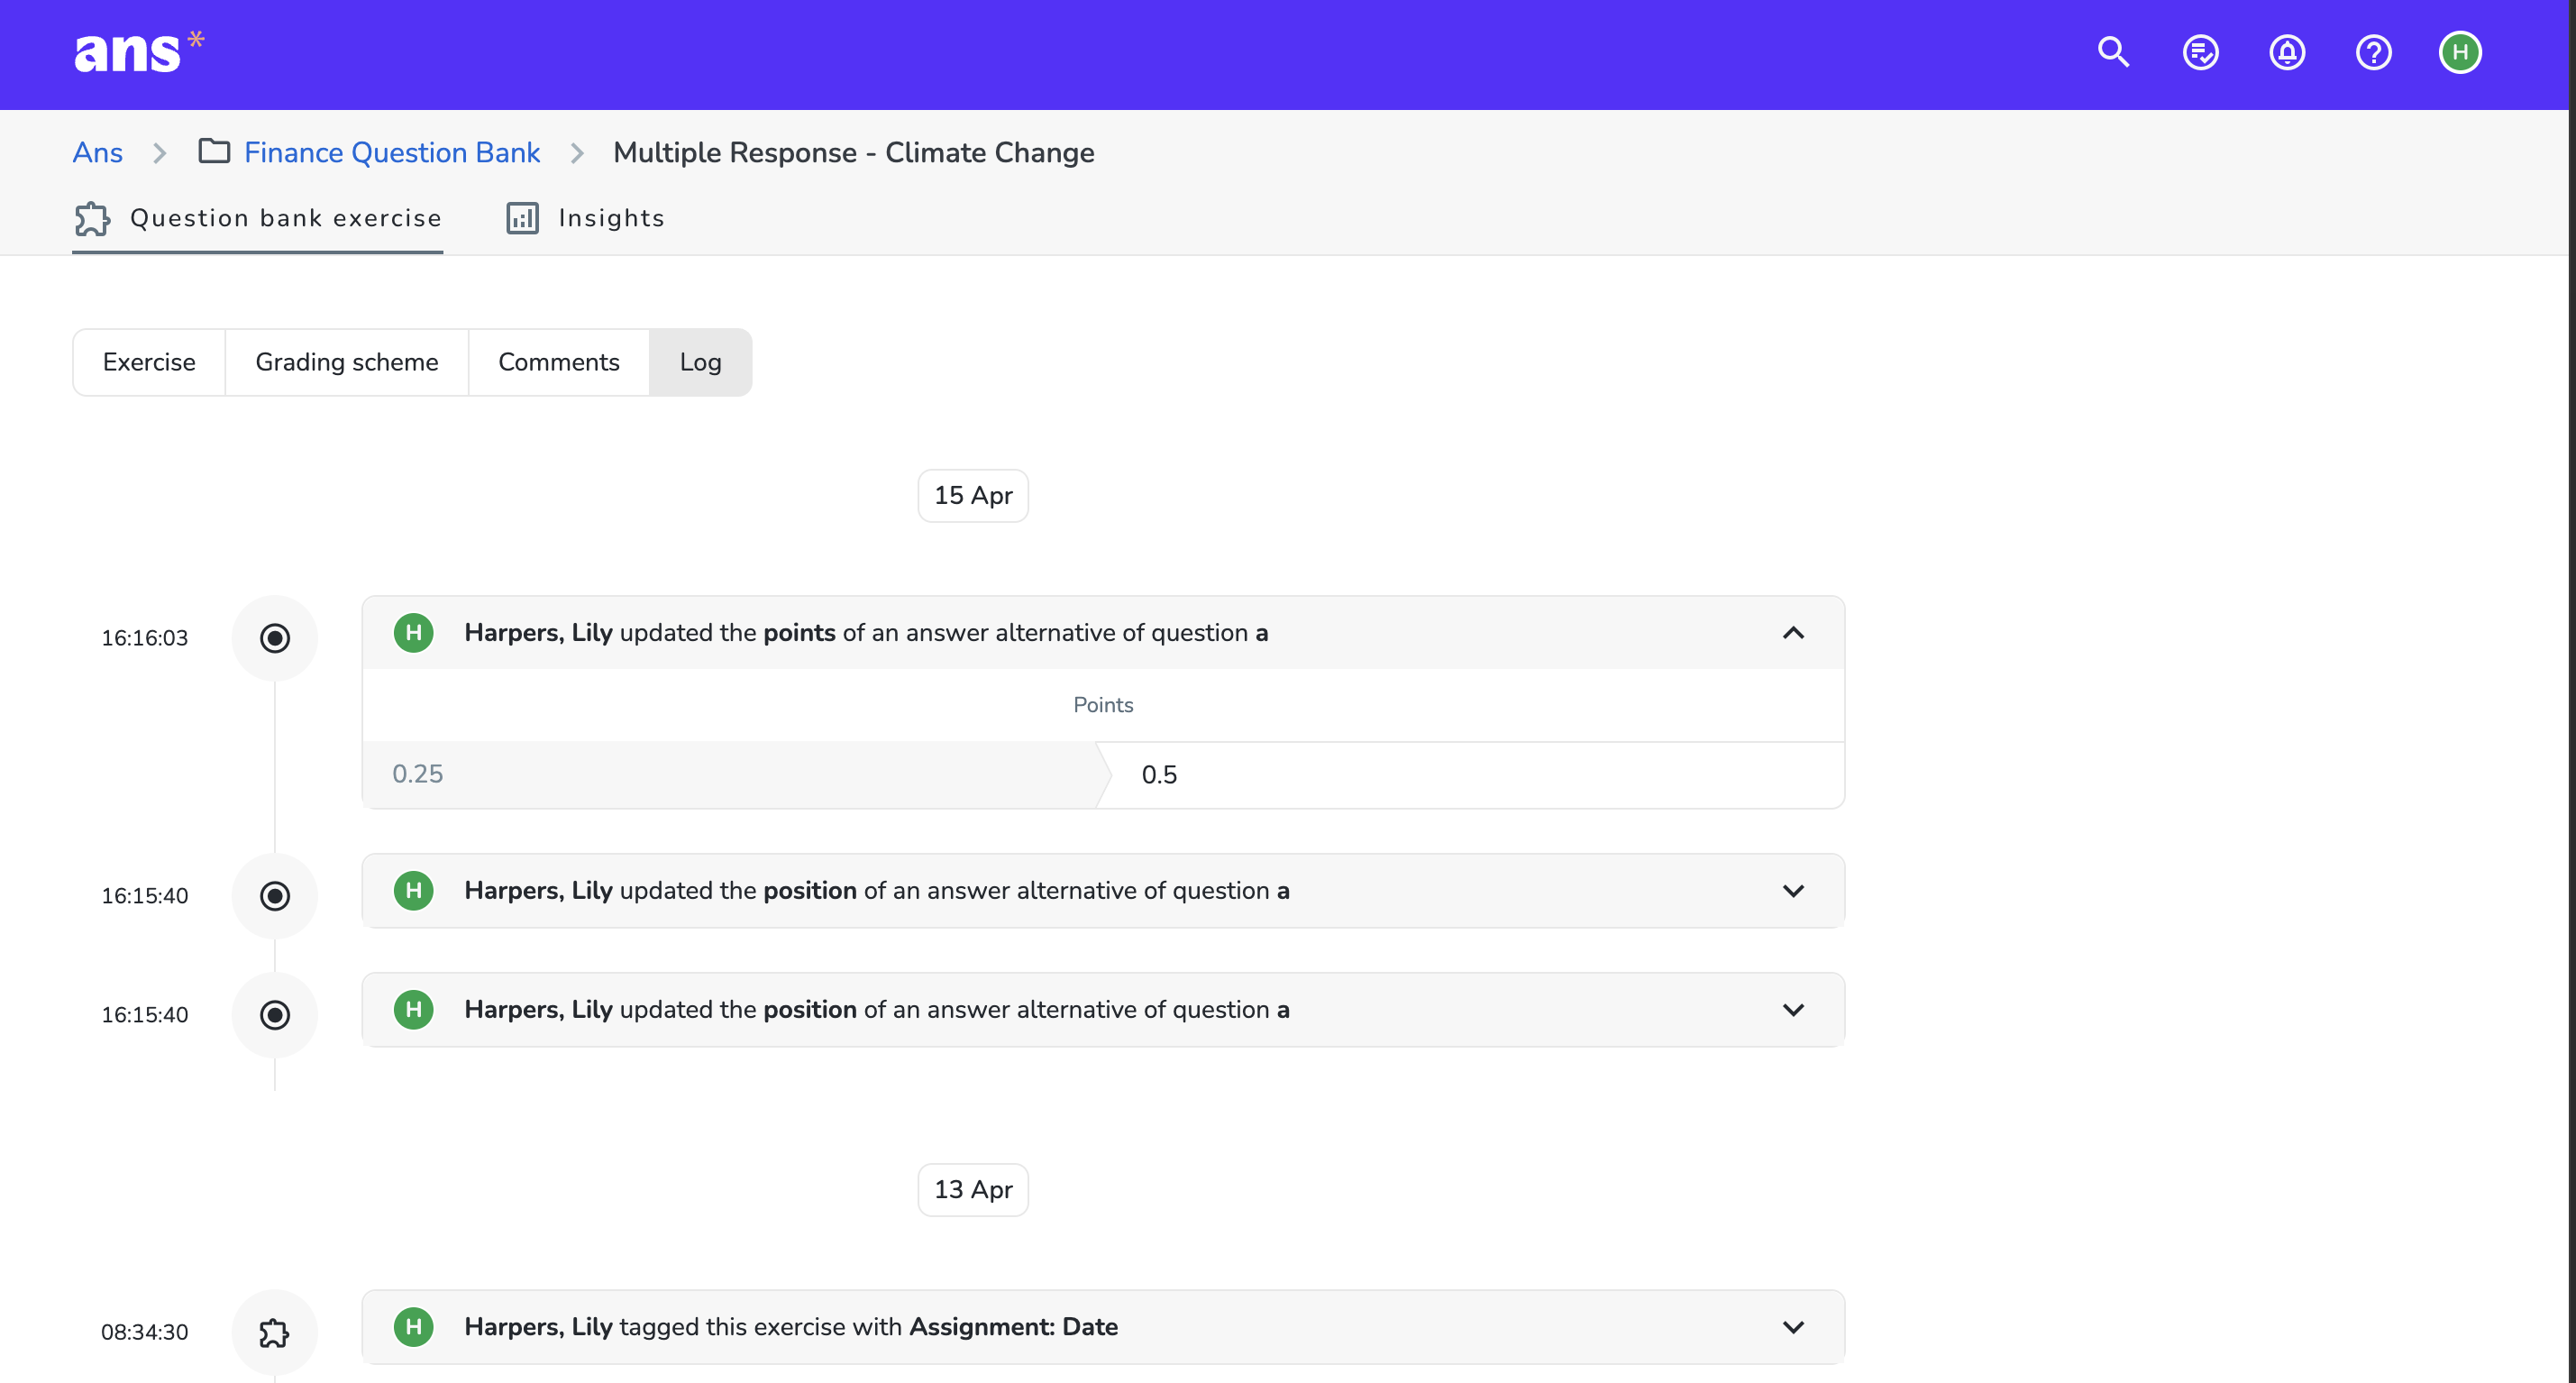Click the 13 Apr date label
The width and height of the screenshot is (2576, 1383).
(x=973, y=1189)
